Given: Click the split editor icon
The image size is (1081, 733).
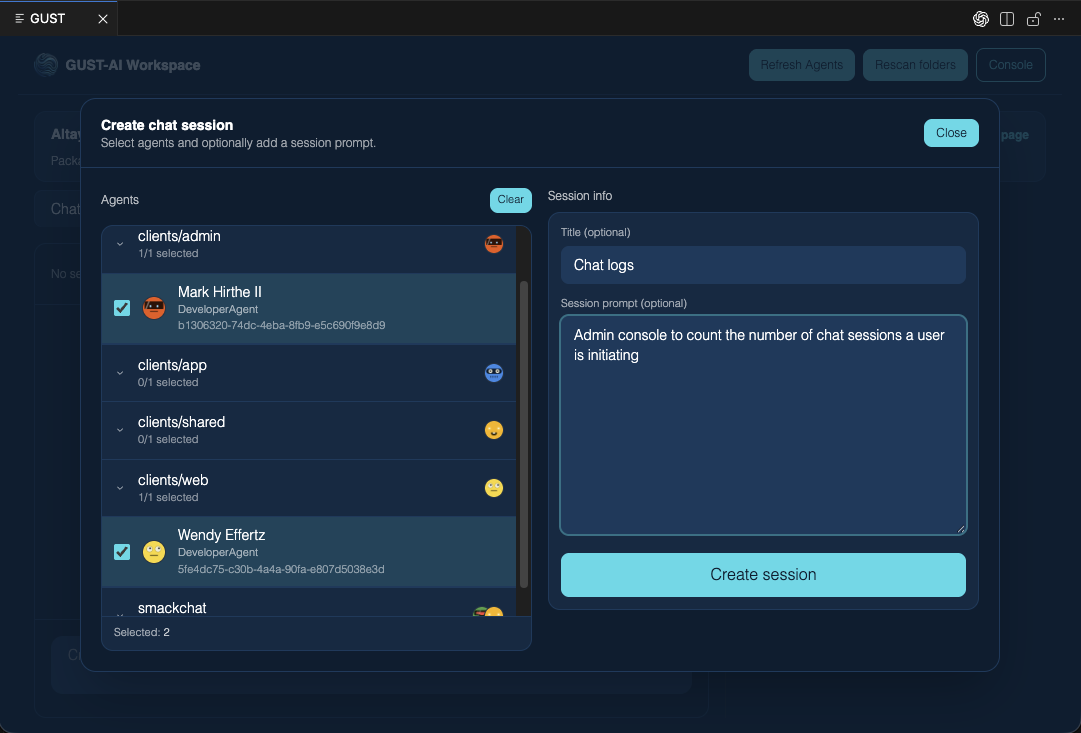Looking at the screenshot, I should pos(1007,19).
